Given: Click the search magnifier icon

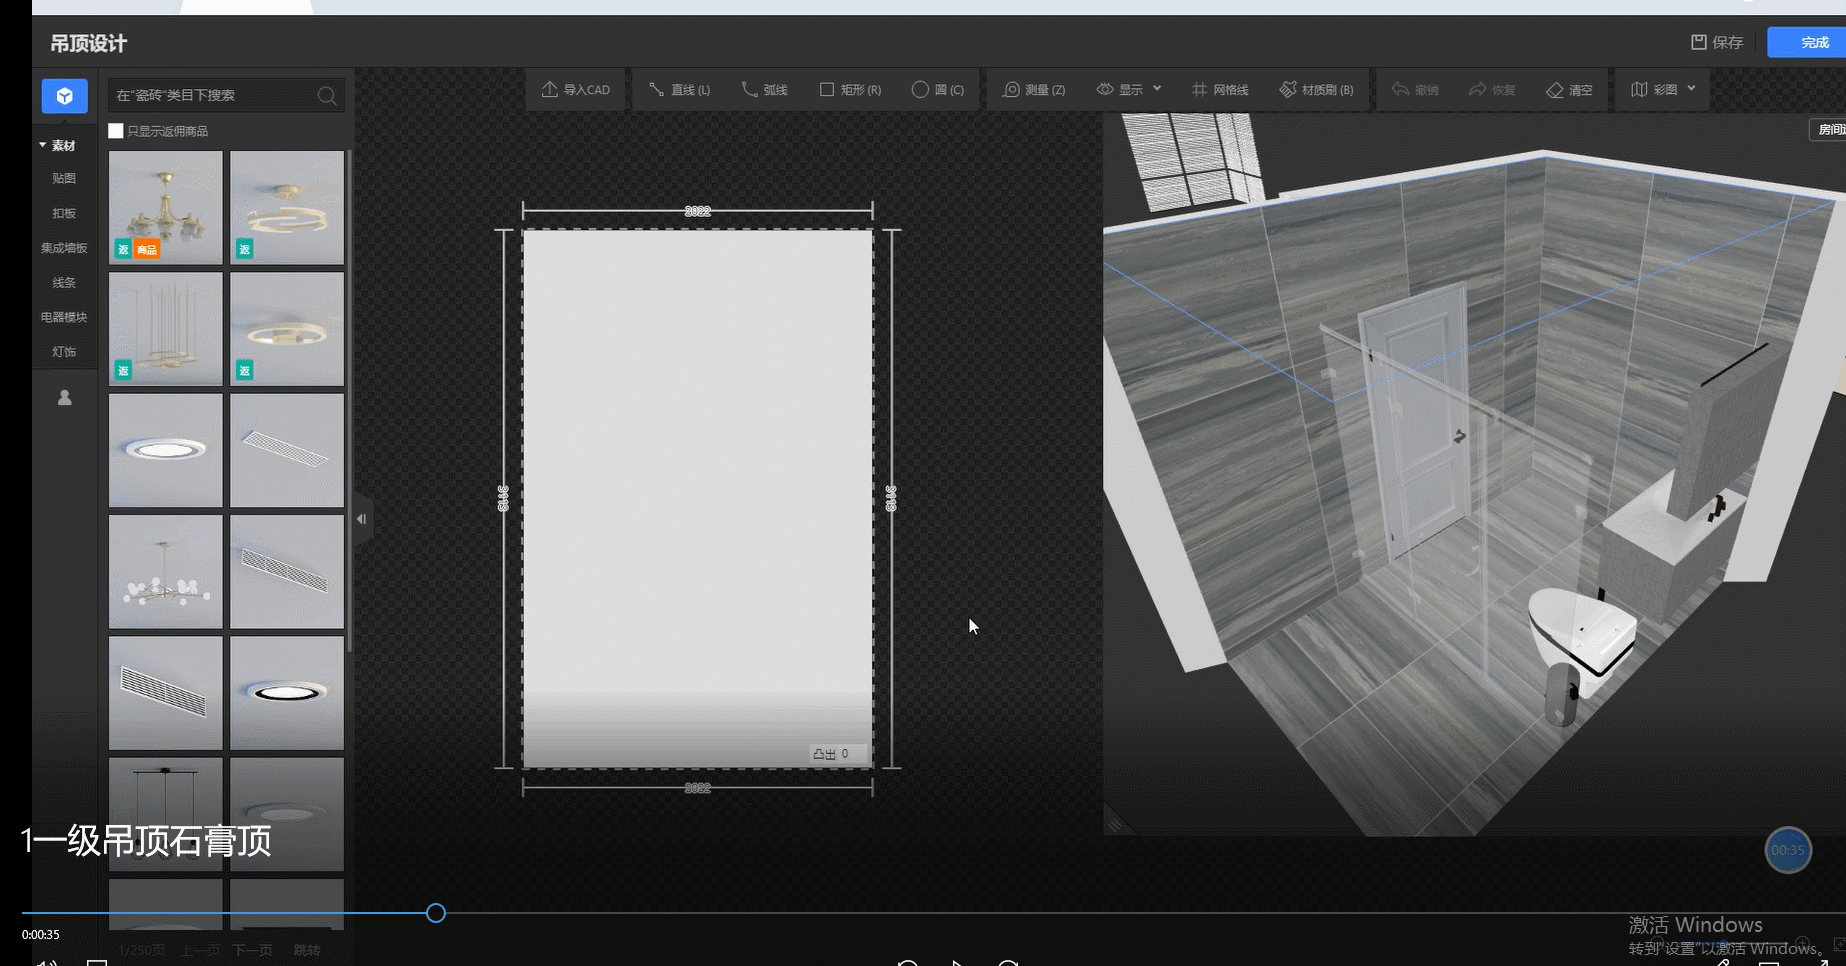Looking at the screenshot, I should [326, 96].
